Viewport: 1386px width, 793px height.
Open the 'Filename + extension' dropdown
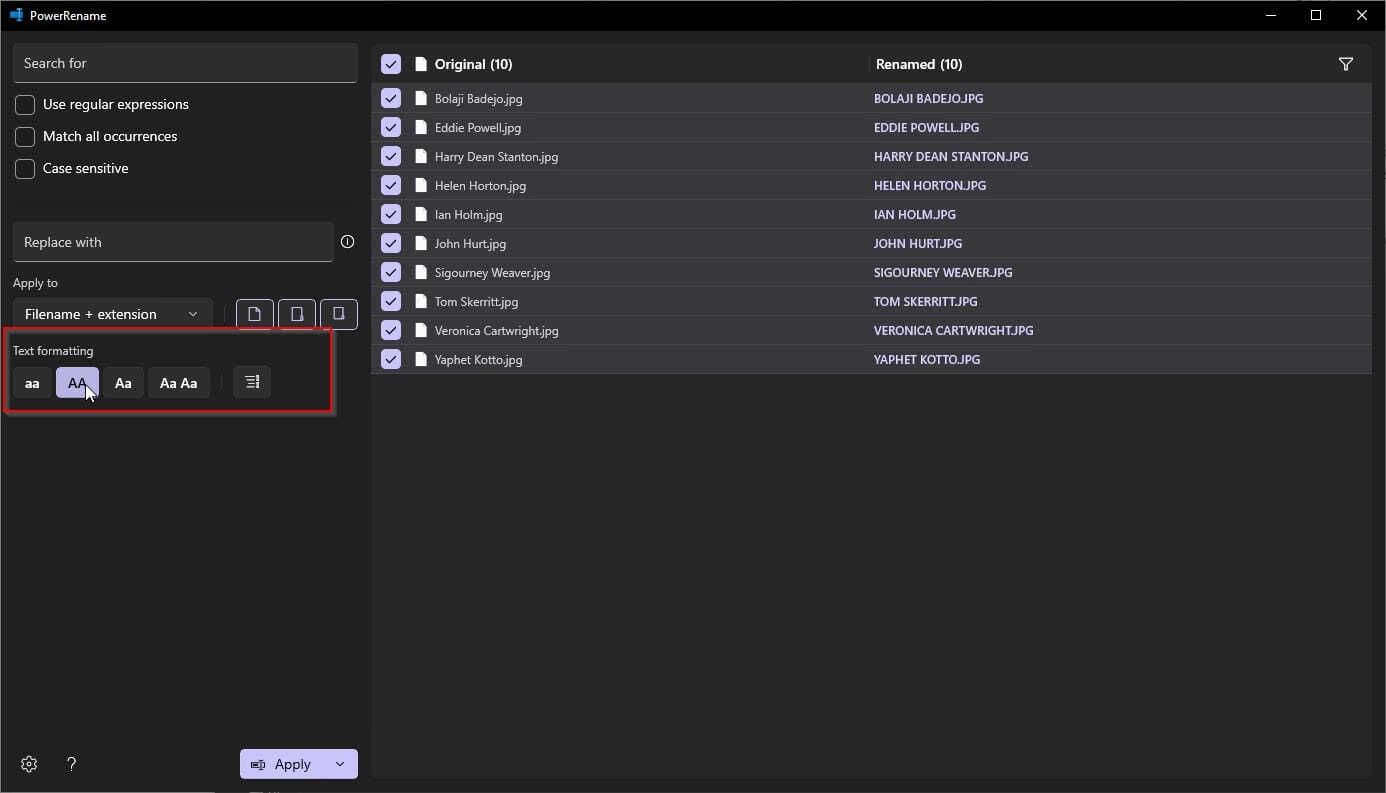click(x=112, y=314)
